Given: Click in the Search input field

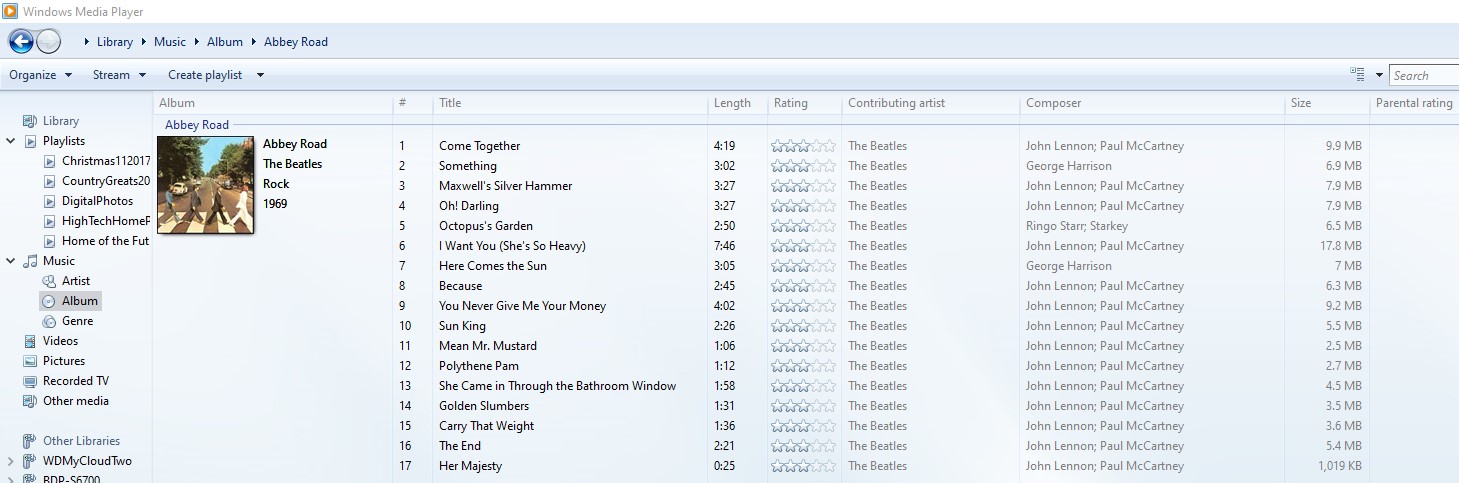Looking at the screenshot, I should tap(1424, 75).
